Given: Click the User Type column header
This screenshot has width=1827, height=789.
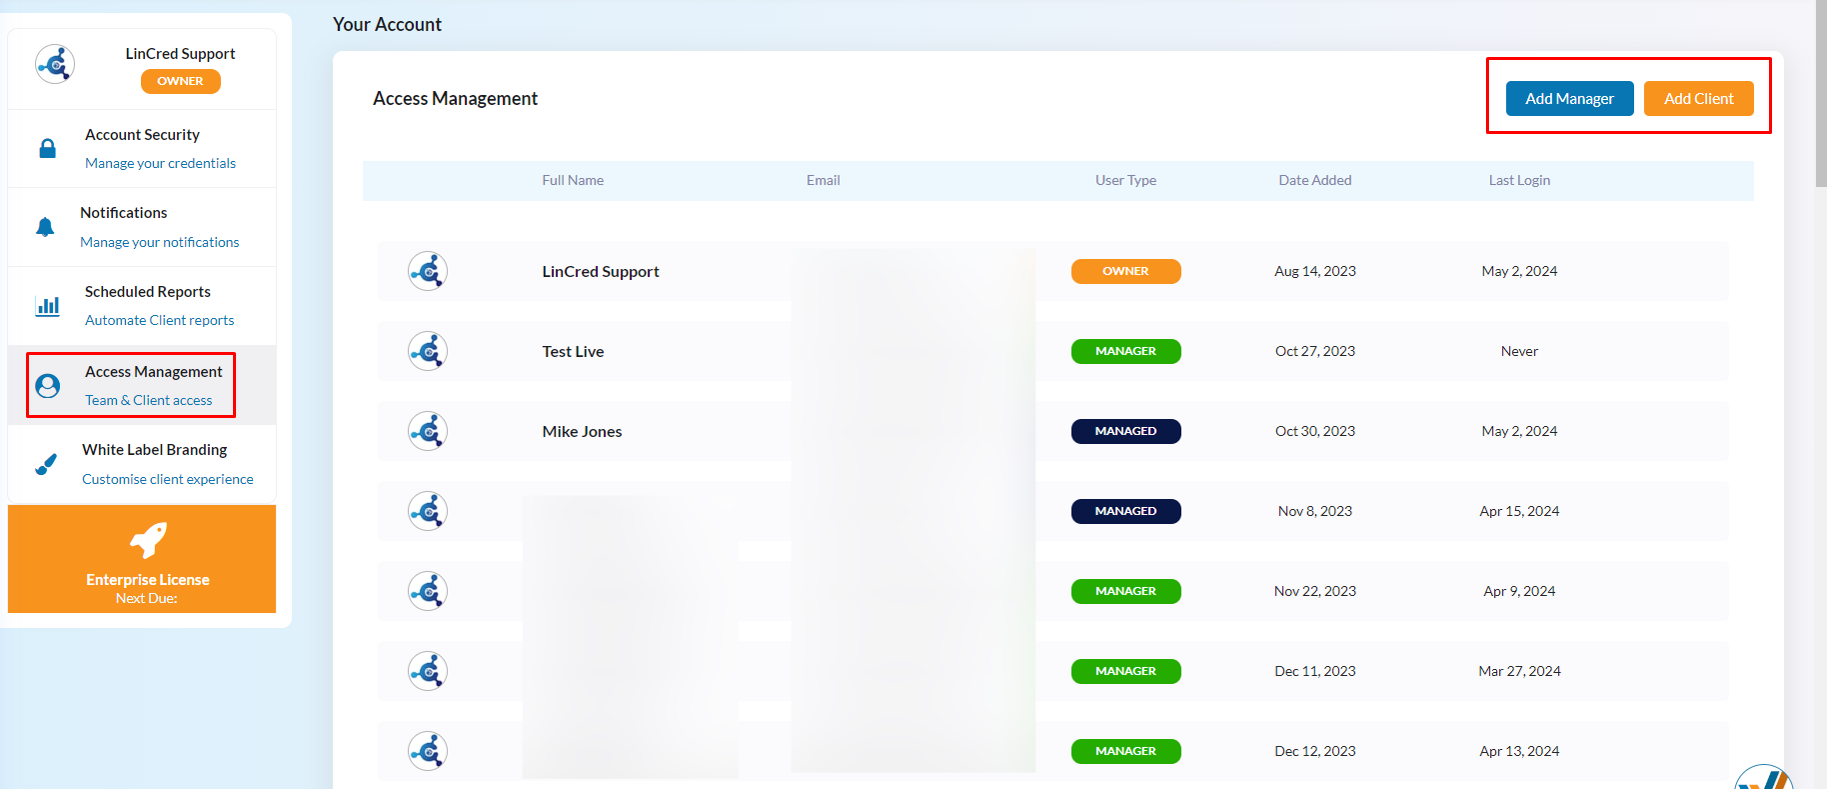Looking at the screenshot, I should pos(1126,180).
